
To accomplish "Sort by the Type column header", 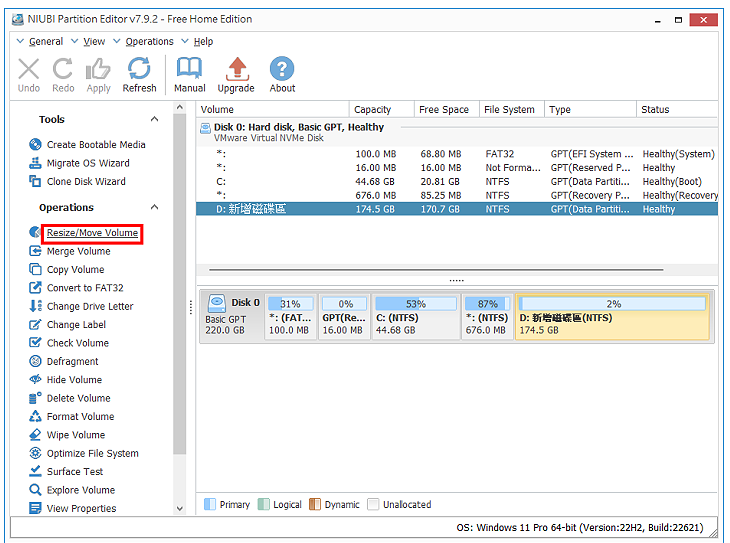I will tap(590, 109).
